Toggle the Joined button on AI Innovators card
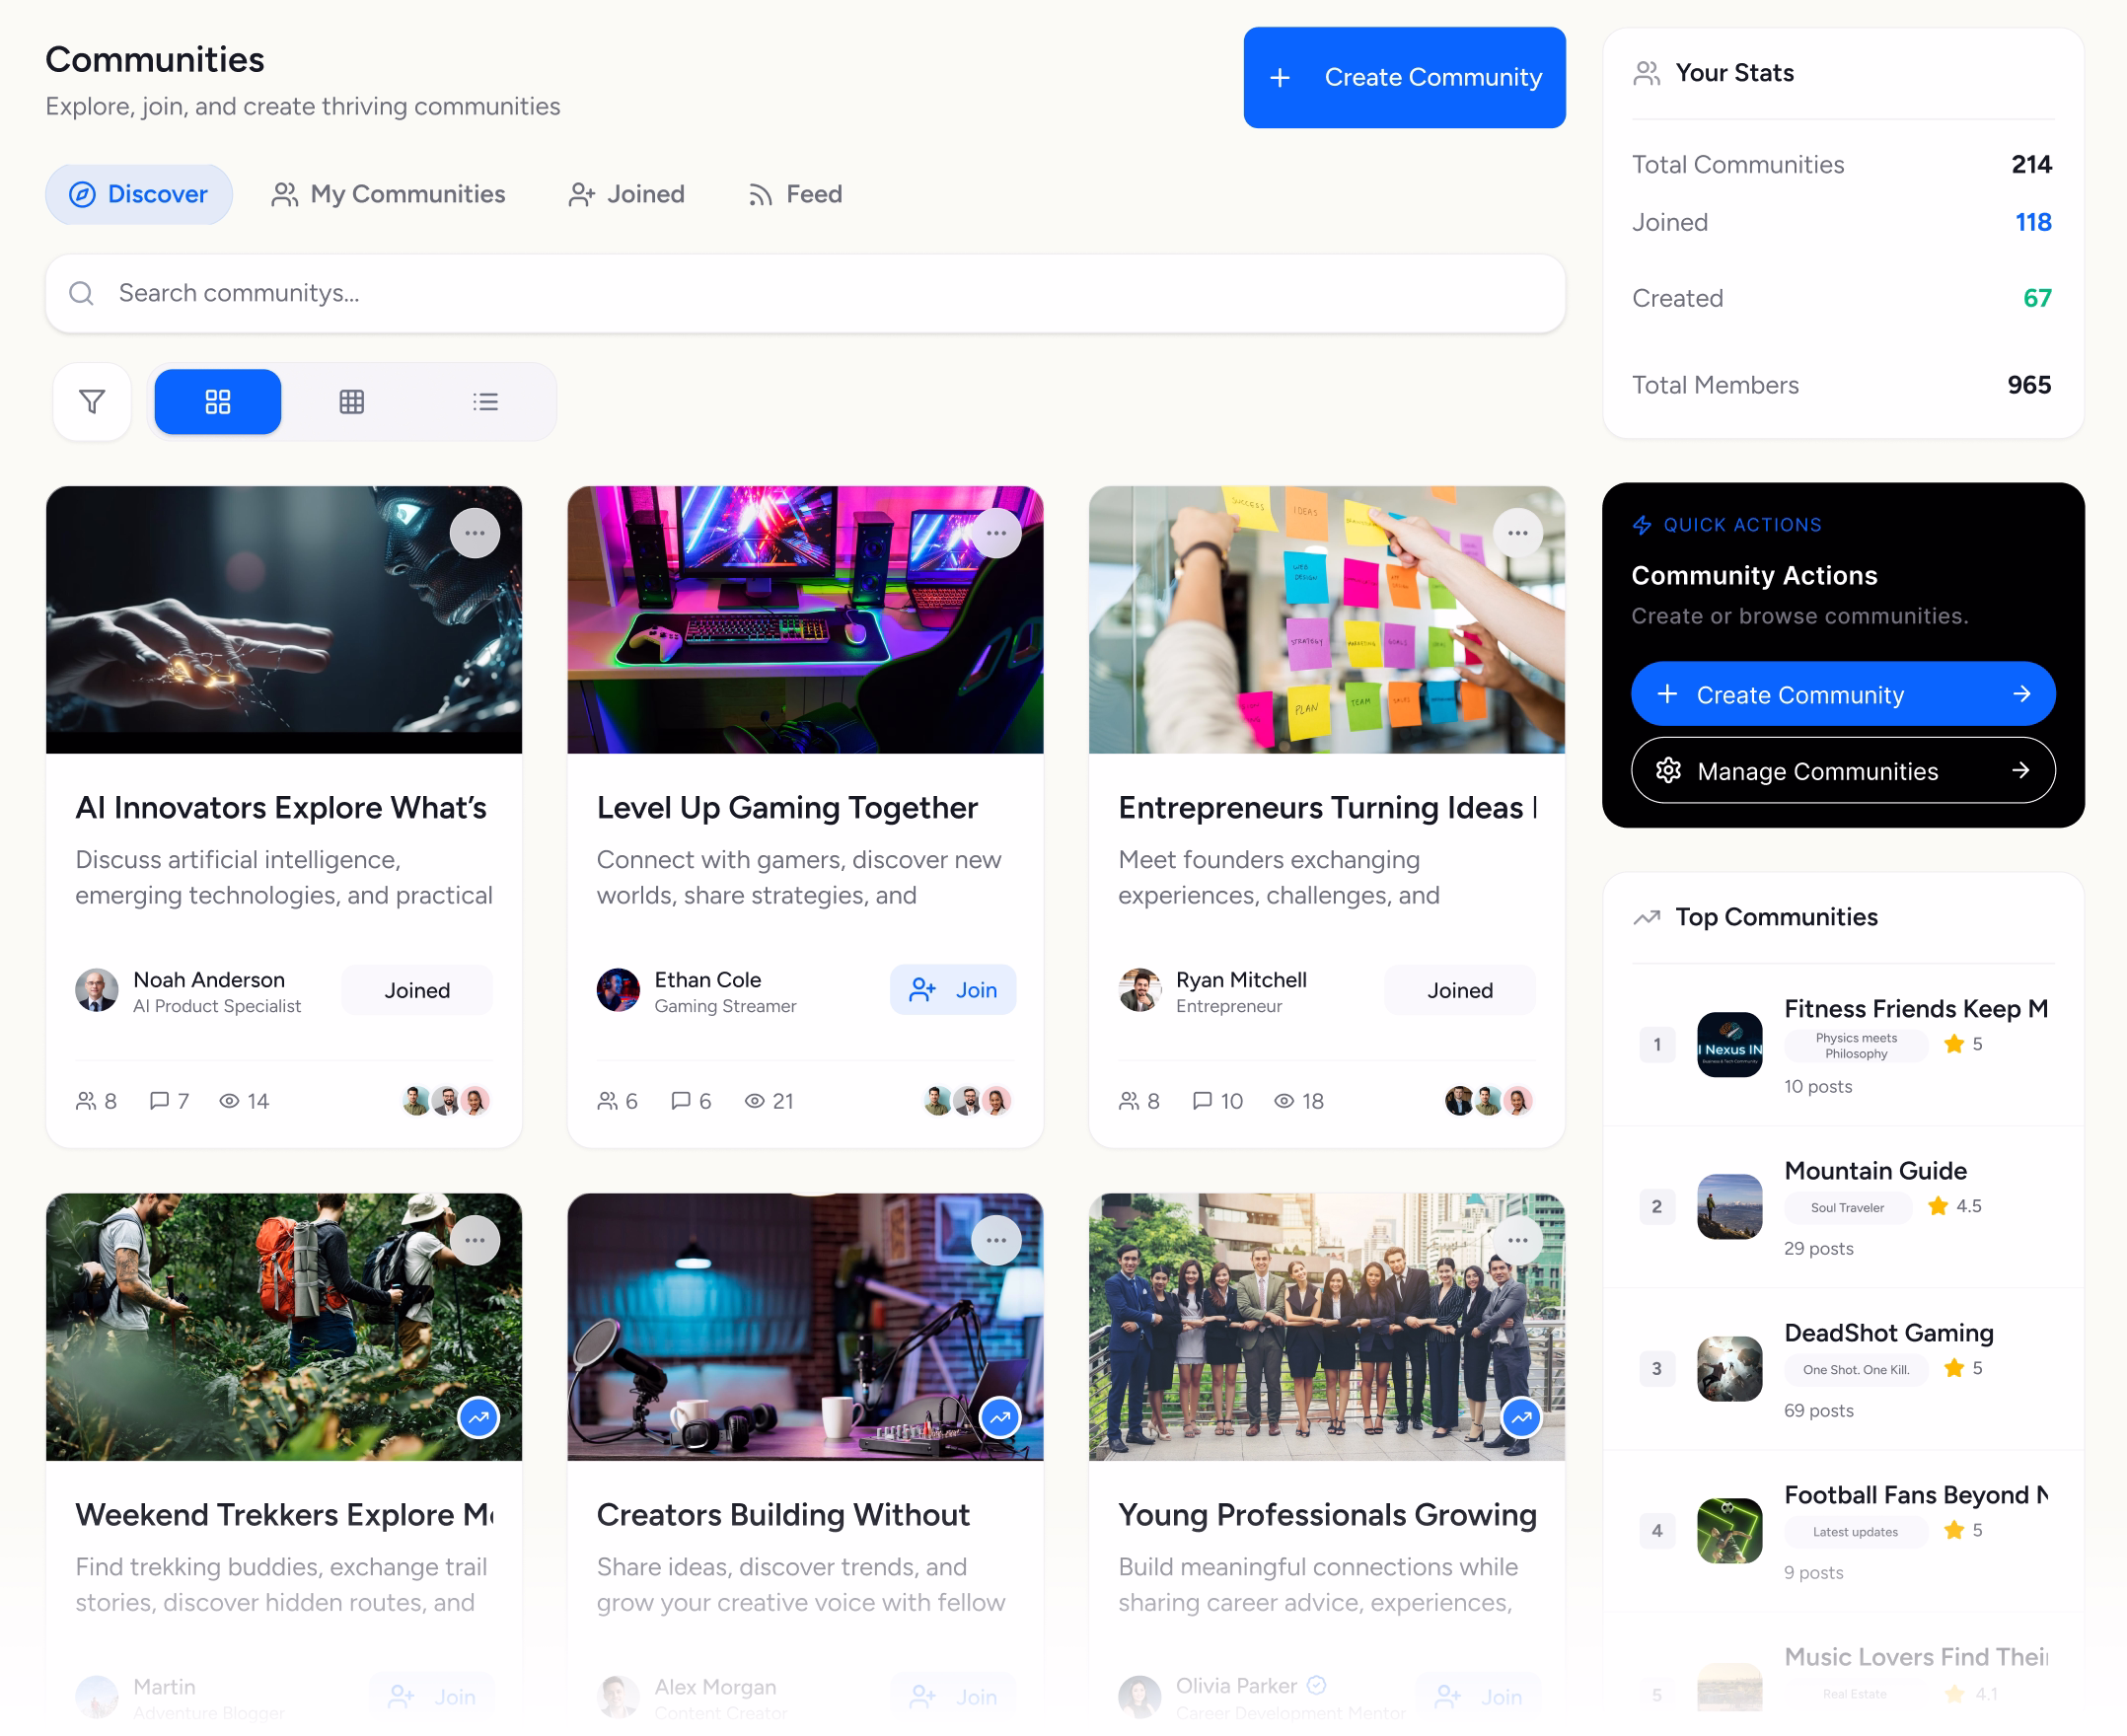2127x1736 pixels. point(417,990)
